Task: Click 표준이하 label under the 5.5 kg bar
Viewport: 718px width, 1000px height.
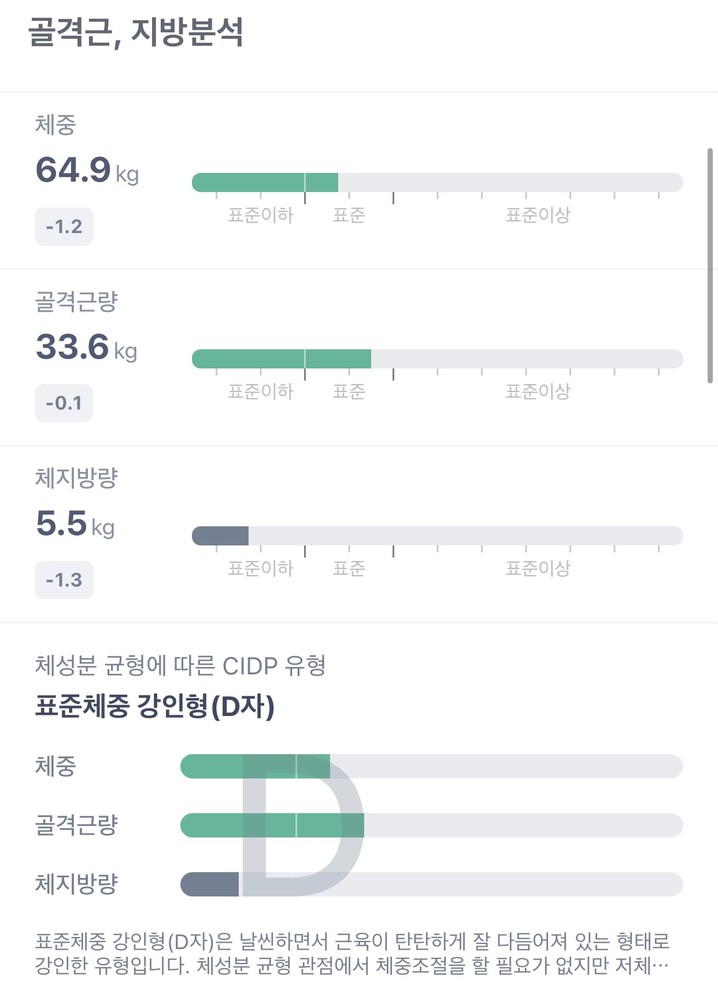Action: (x=260, y=569)
